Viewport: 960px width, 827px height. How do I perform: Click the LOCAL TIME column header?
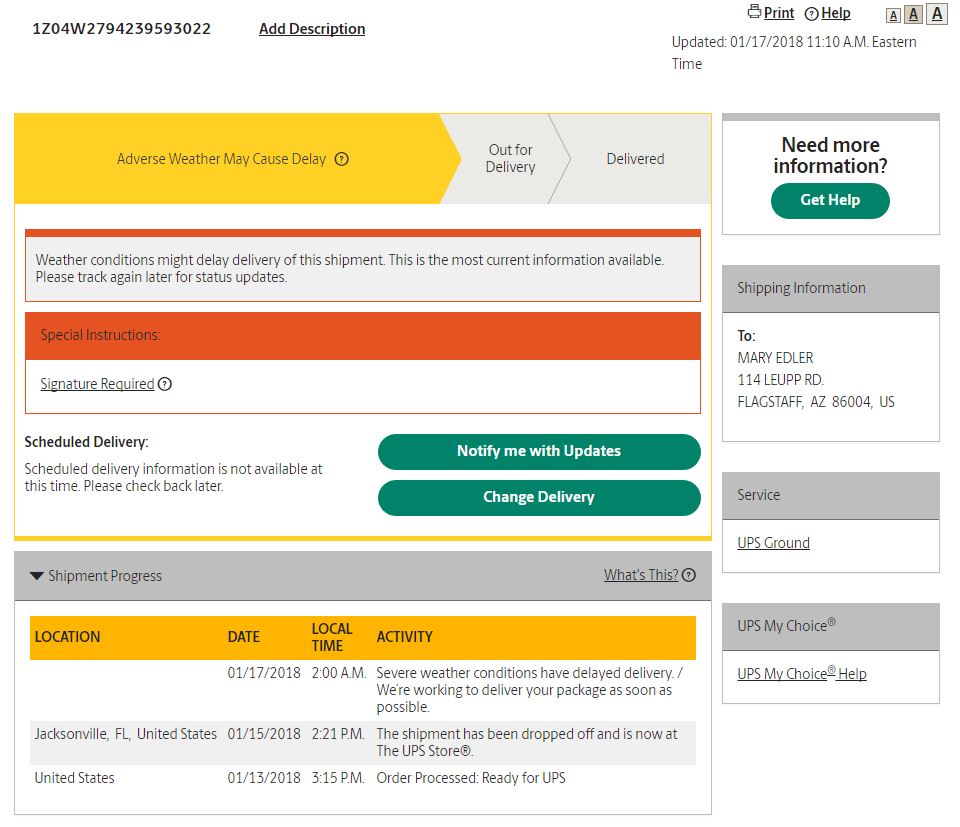(x=332, y=637)
